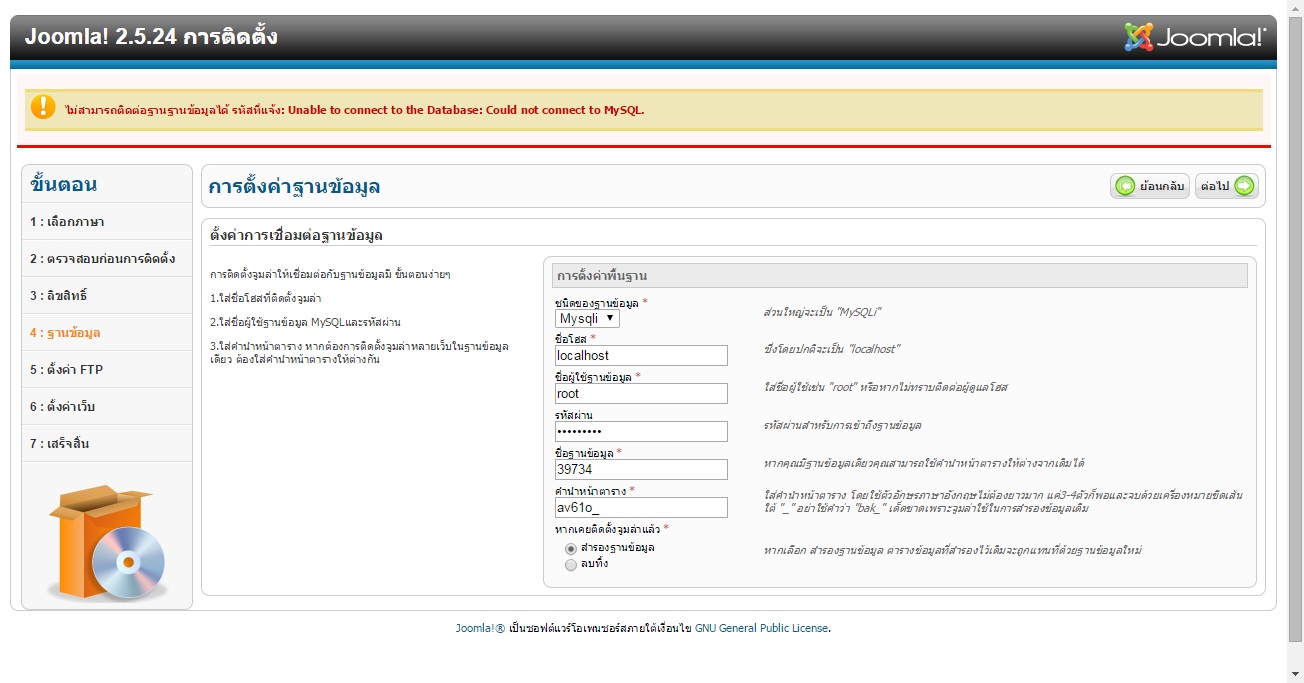
Task: Select the สำรองฐานข้อมูล radio option
Action: coord(571,548)
